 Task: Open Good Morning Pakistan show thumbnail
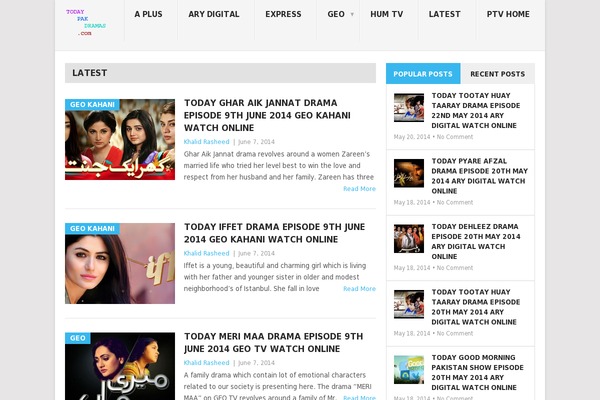click(x=409, y=370)
